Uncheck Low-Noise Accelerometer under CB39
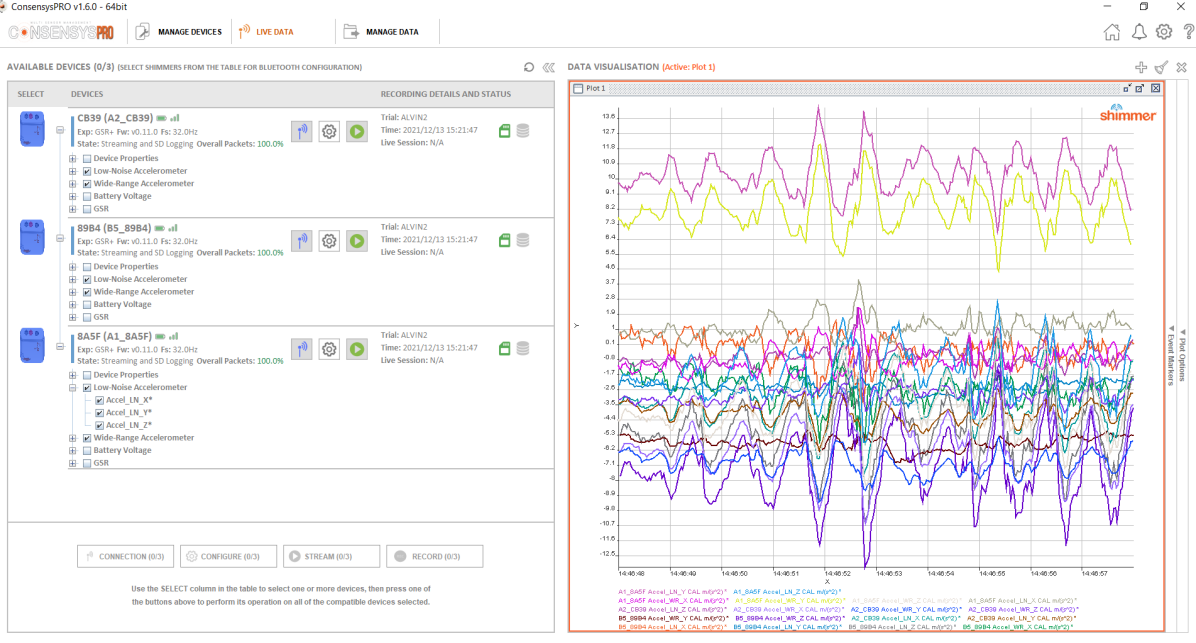Image resolution: width=1196 pixels, height=643 pixels. (x=87, y=171)
